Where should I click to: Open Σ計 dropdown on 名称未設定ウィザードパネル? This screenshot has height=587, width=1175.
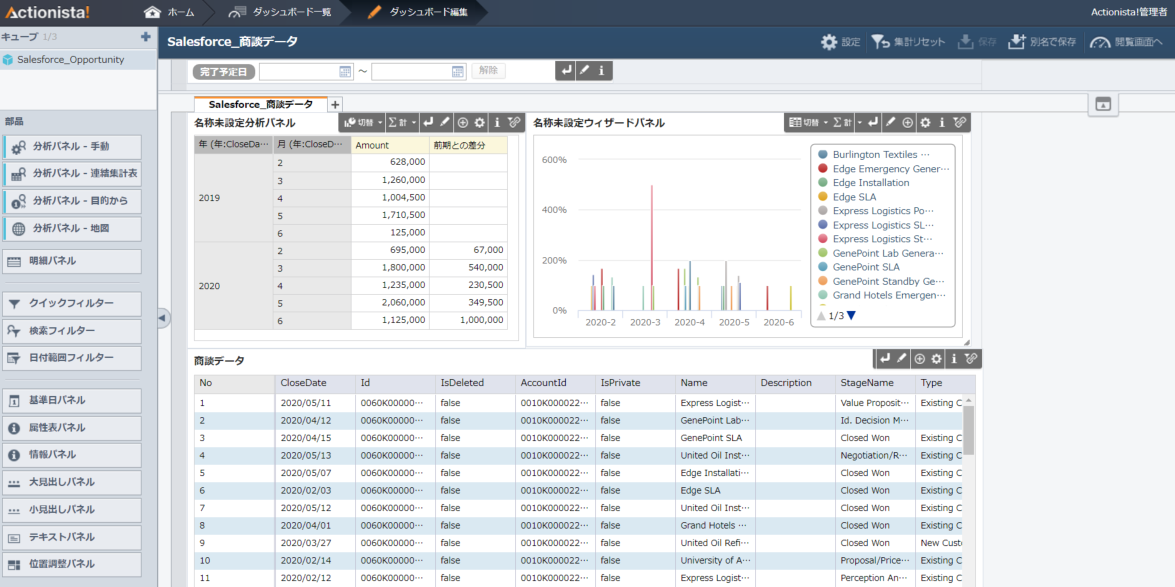coord(848,122)
